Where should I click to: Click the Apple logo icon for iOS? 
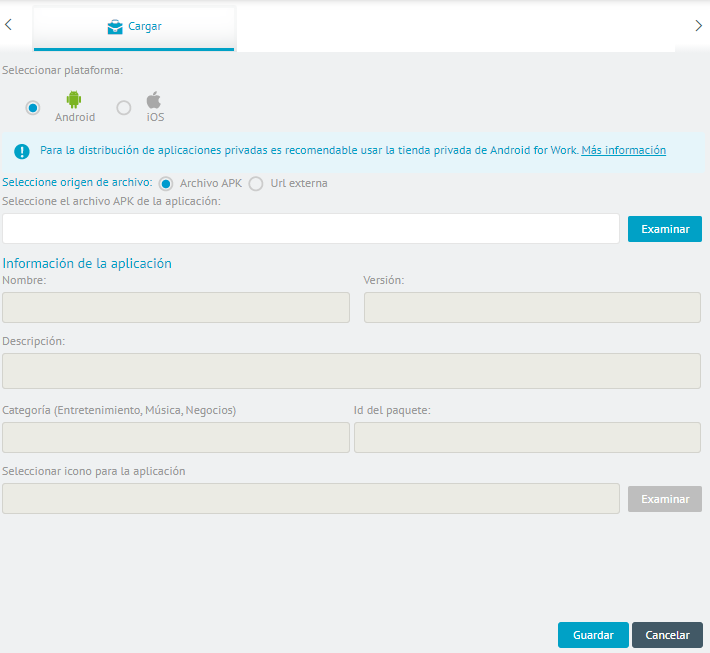tap(154, 100)
